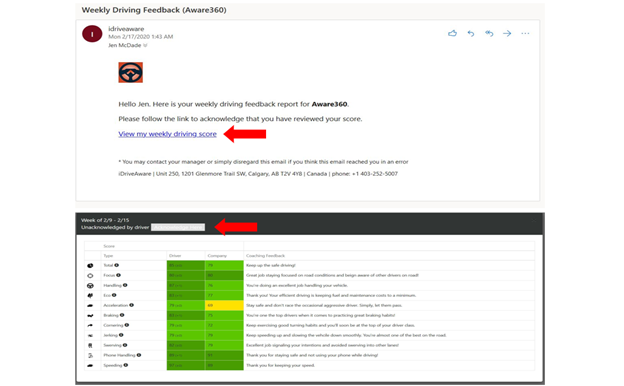Reply to the email using single-arrow icon
Screen dimensions: 624x386
(471, 33)
